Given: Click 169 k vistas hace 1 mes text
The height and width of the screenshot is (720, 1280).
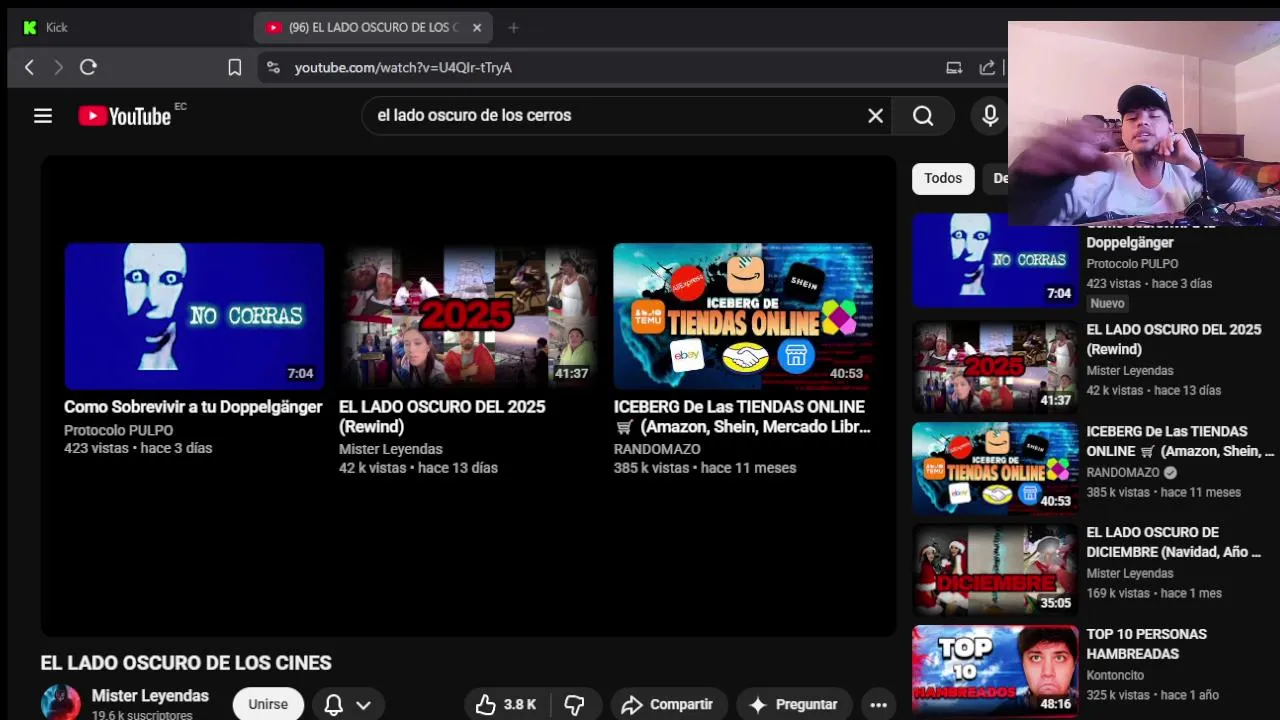Looking at the screenshot, I should [1154, 593].
